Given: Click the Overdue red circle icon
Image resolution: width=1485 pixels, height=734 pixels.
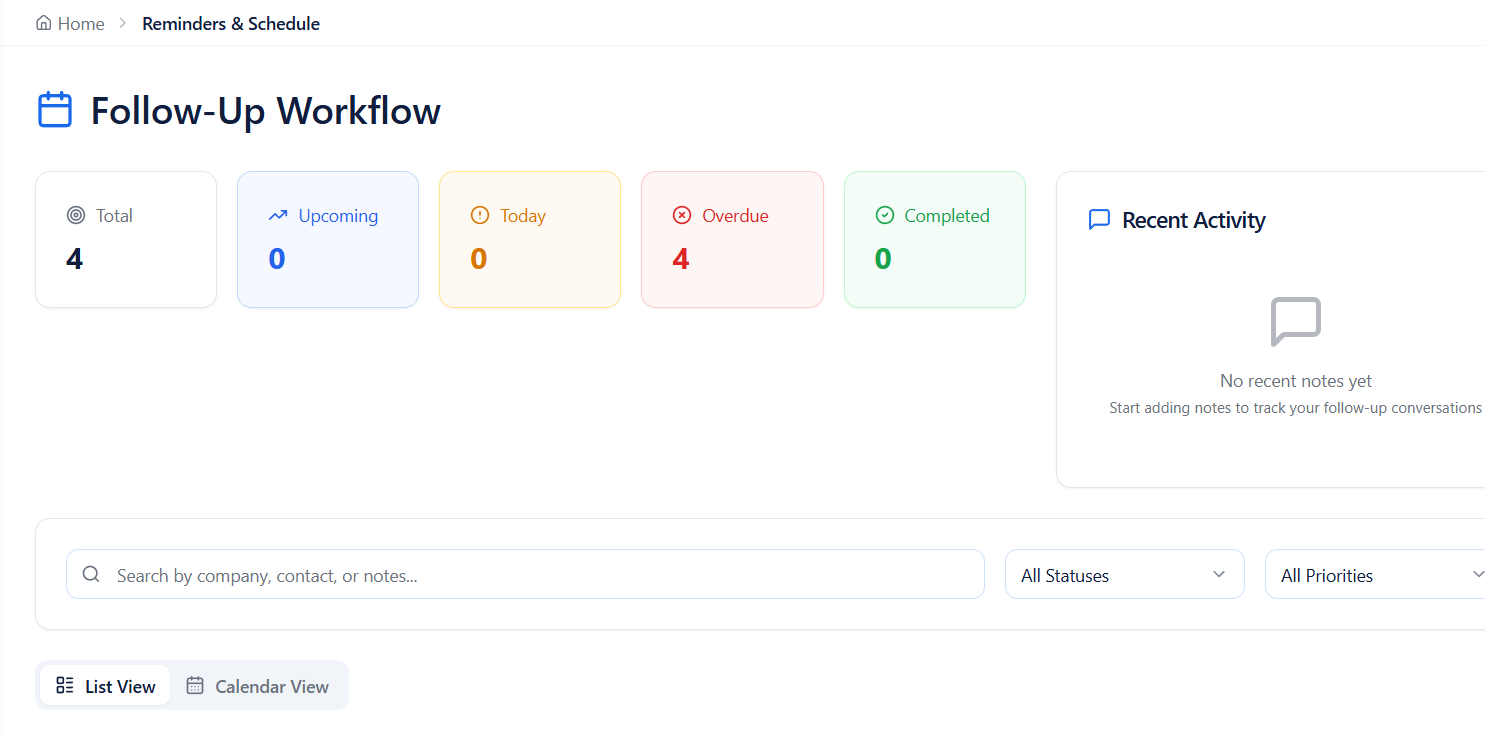Looking at the screenshot, I should click(x=682, y=214).
